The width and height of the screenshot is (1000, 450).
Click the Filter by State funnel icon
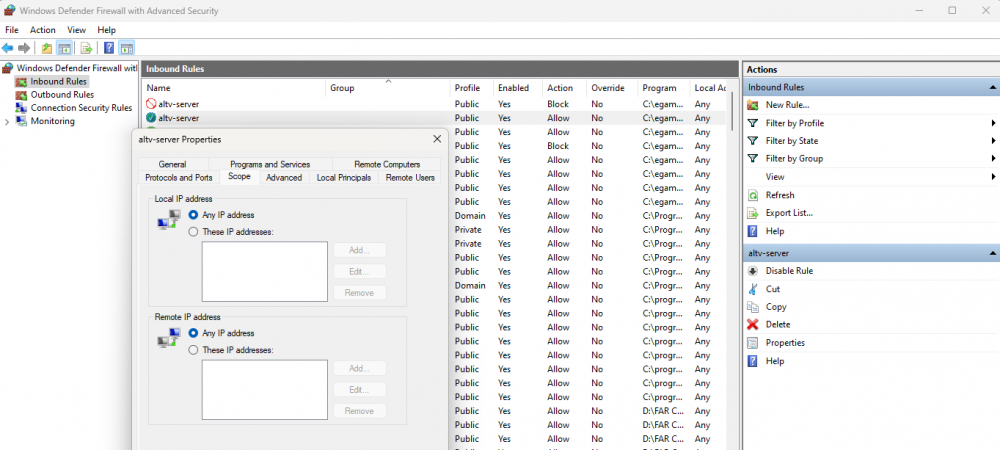(x=753, y=141)
